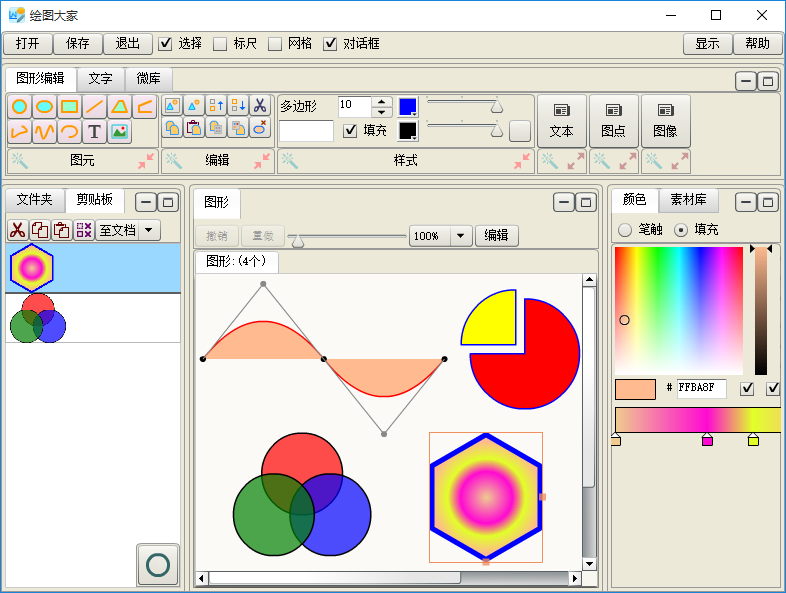Select the insert image tool
The width and height of the screenshot is (786, 593).
pos(119,132)
